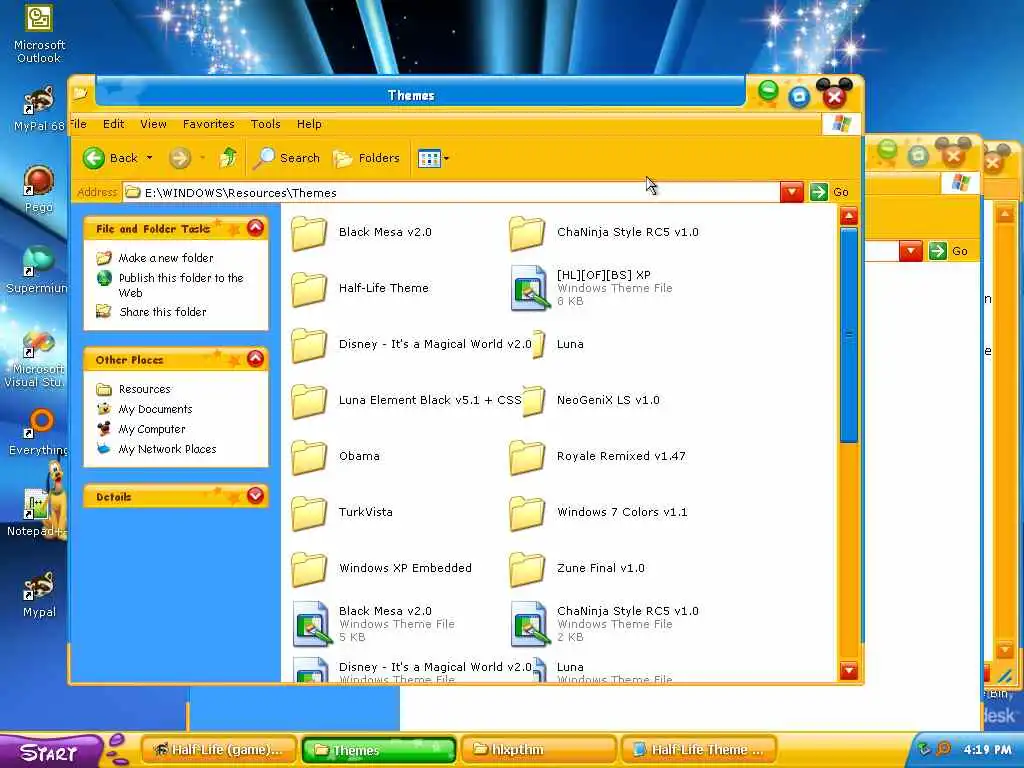Switch to Half-Life Theme taskbar button
Viewport: 1024px width, 768px height.
(x=699, y=750)
